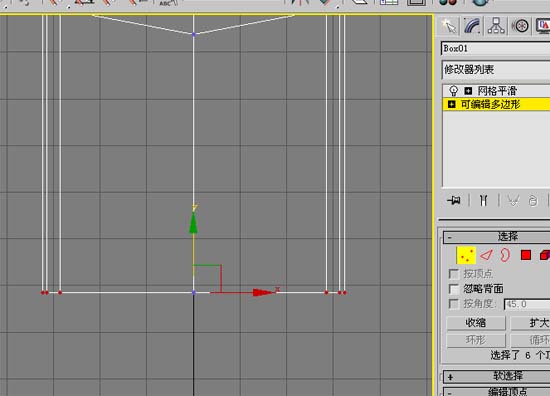Expand the 可编辑多边形 stack entry
The image size is (550, 396).
451,104
